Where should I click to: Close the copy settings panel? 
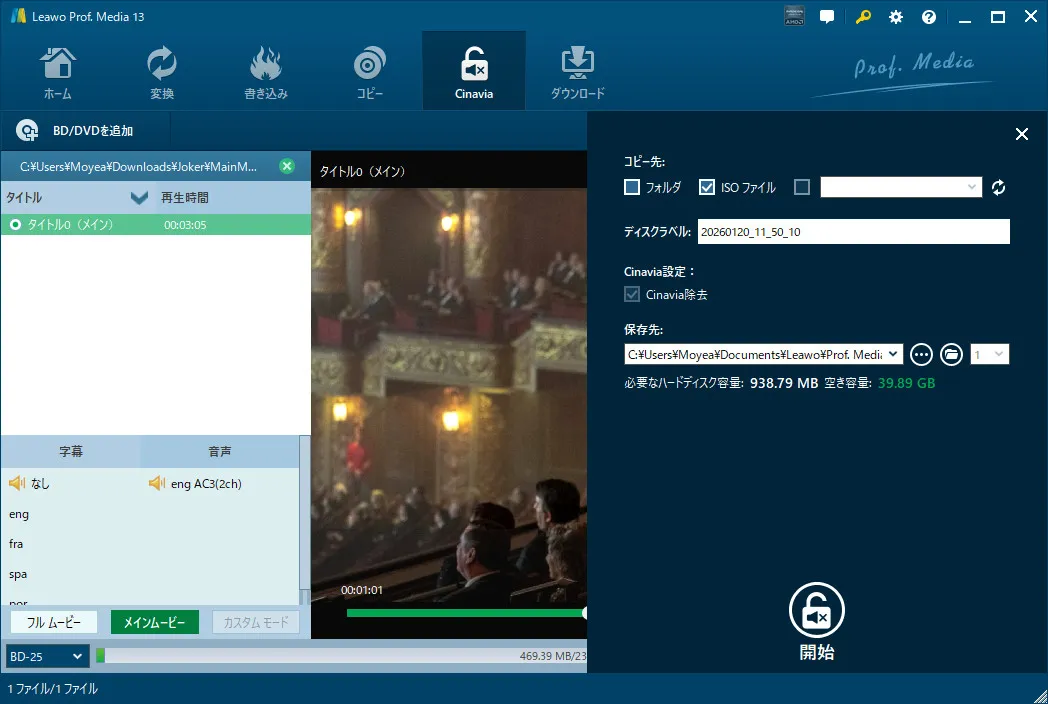click(1021, 134)
